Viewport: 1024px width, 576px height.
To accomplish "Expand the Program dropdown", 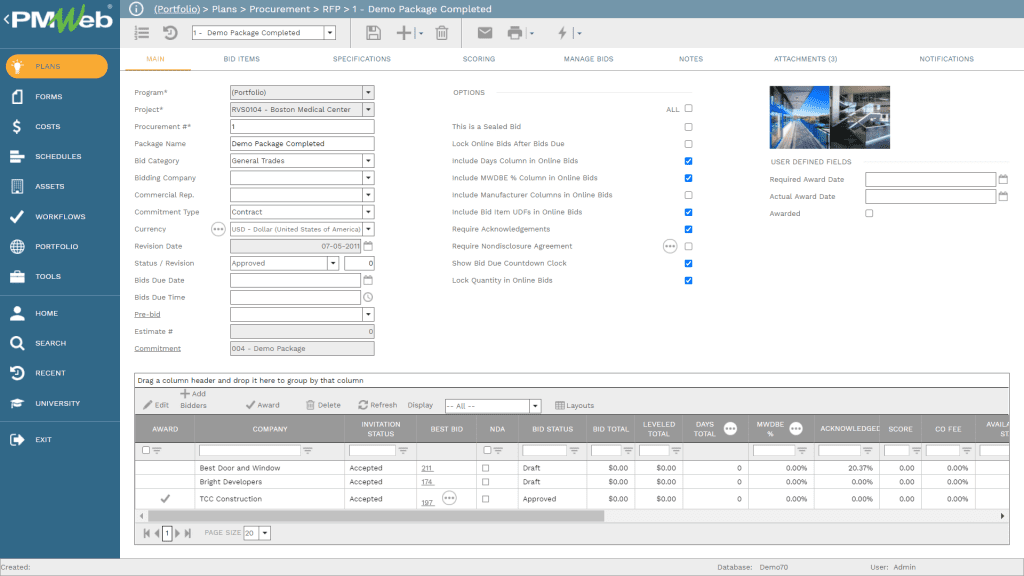I will [368, 93].
